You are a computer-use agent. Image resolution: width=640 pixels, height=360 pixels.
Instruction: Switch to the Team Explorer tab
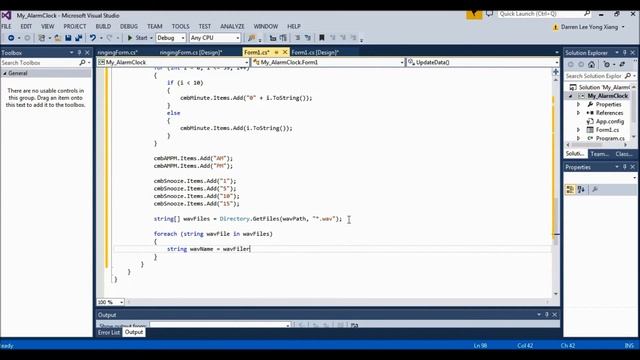click(600, 154)
